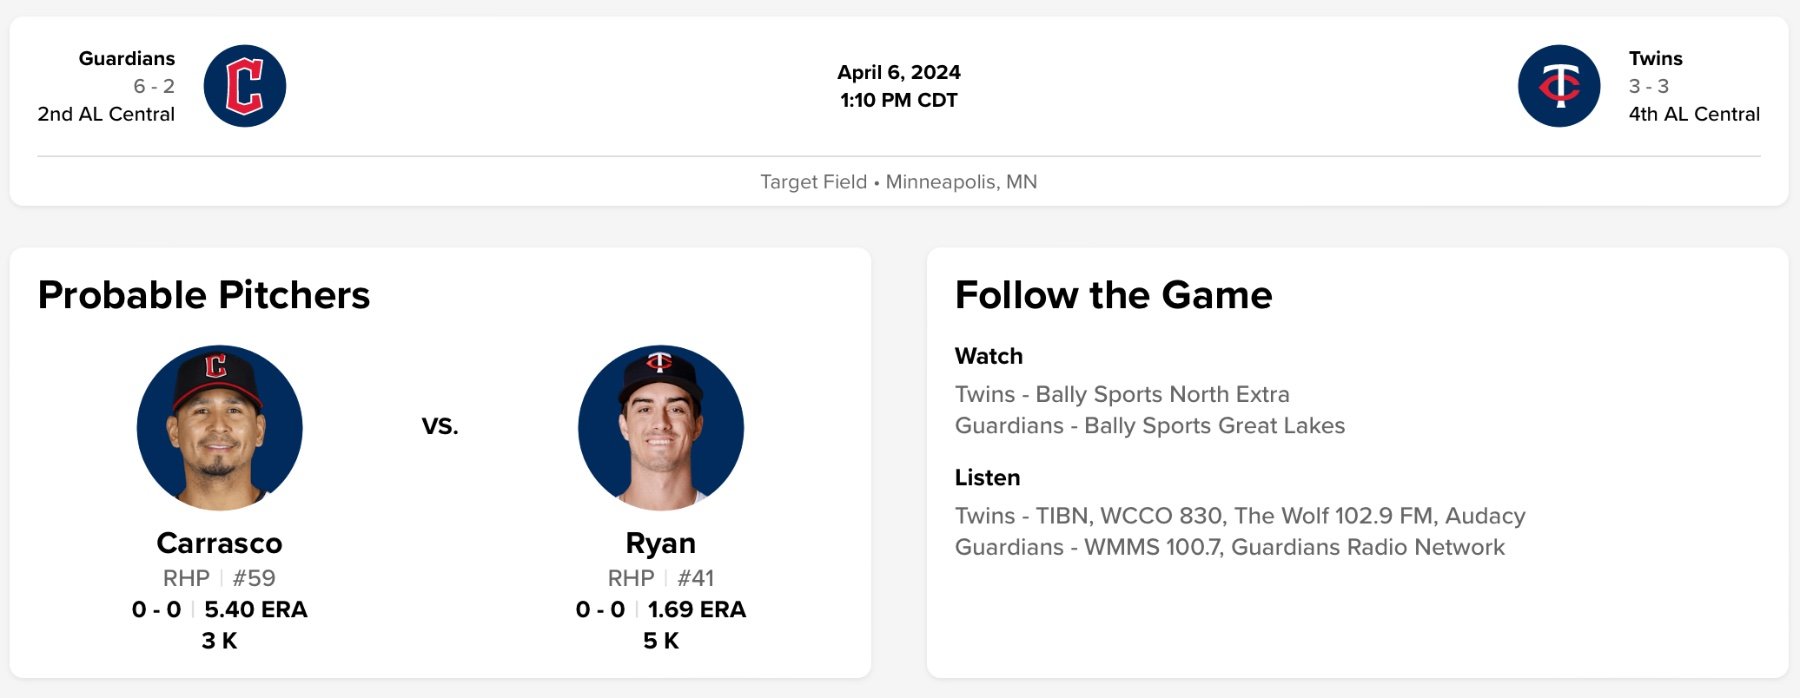Open Ryan's pitcher headshot photo
This screenshot has height=698, width=1800.
(x=661, y=428)
